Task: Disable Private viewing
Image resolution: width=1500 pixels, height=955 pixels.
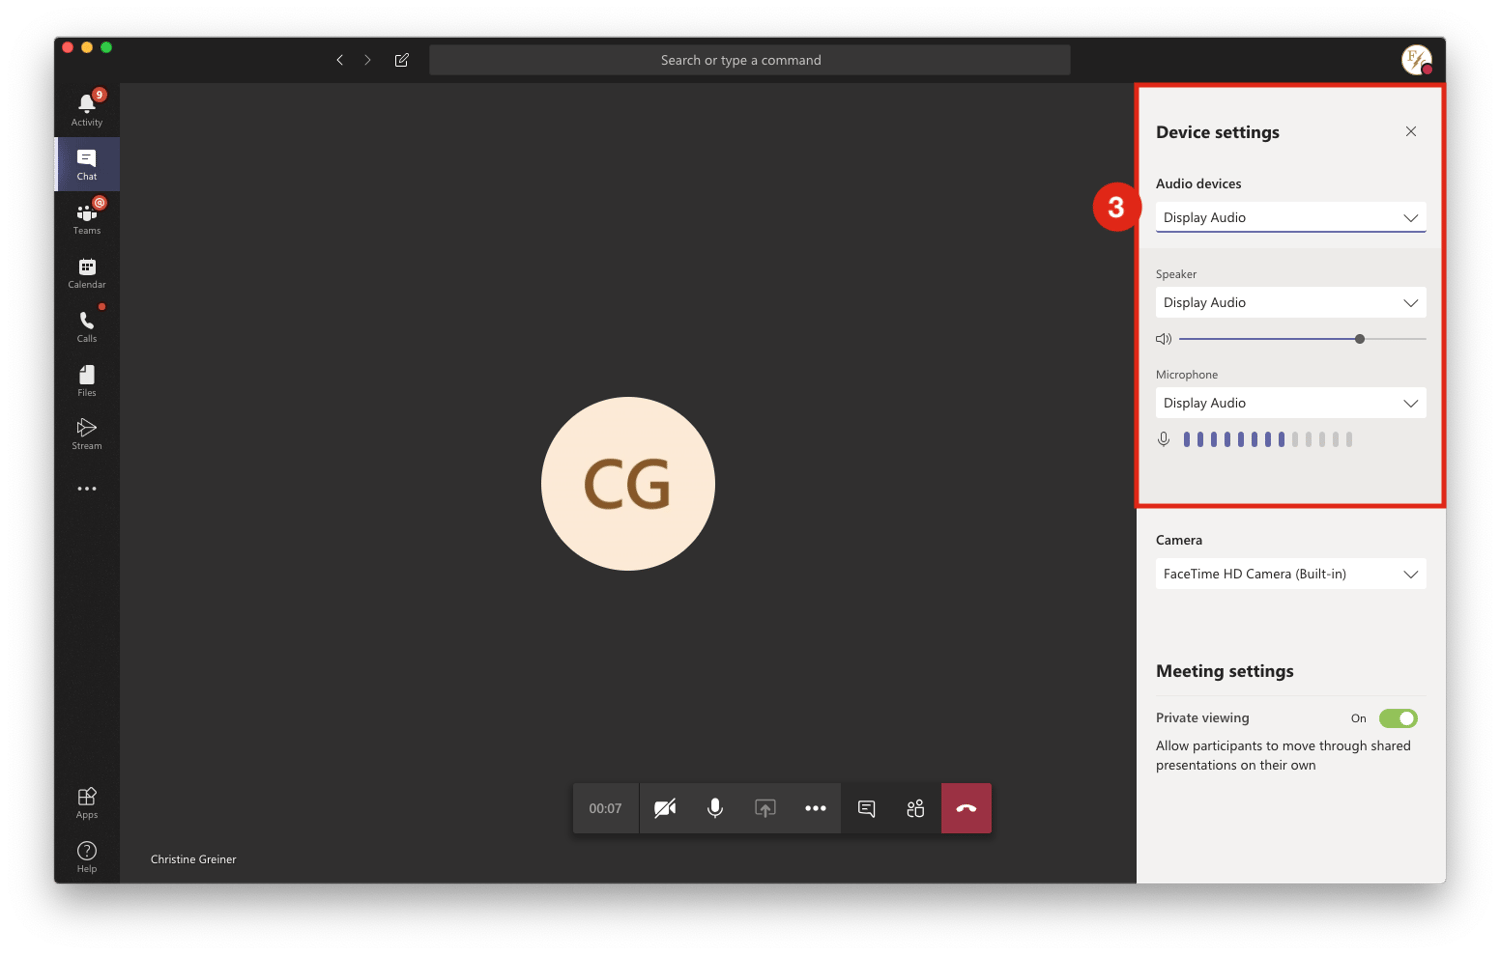Action: 1399,718
